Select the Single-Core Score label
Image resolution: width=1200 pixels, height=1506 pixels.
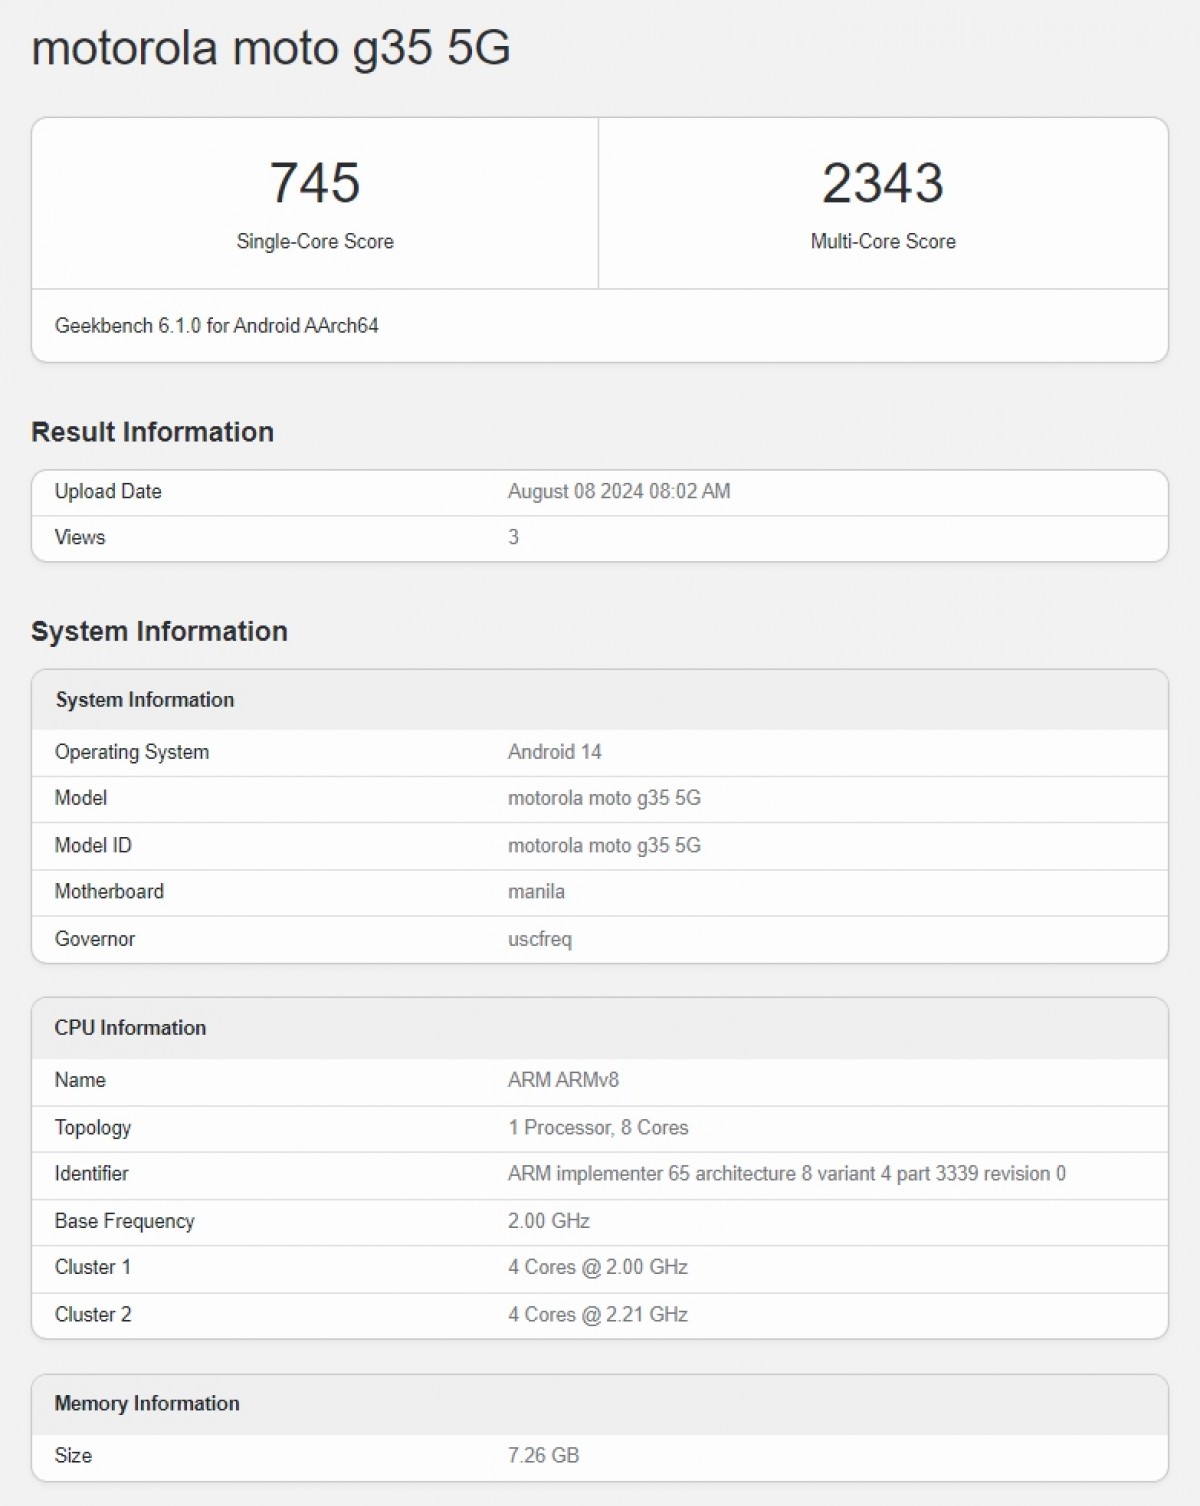(314, 241)
